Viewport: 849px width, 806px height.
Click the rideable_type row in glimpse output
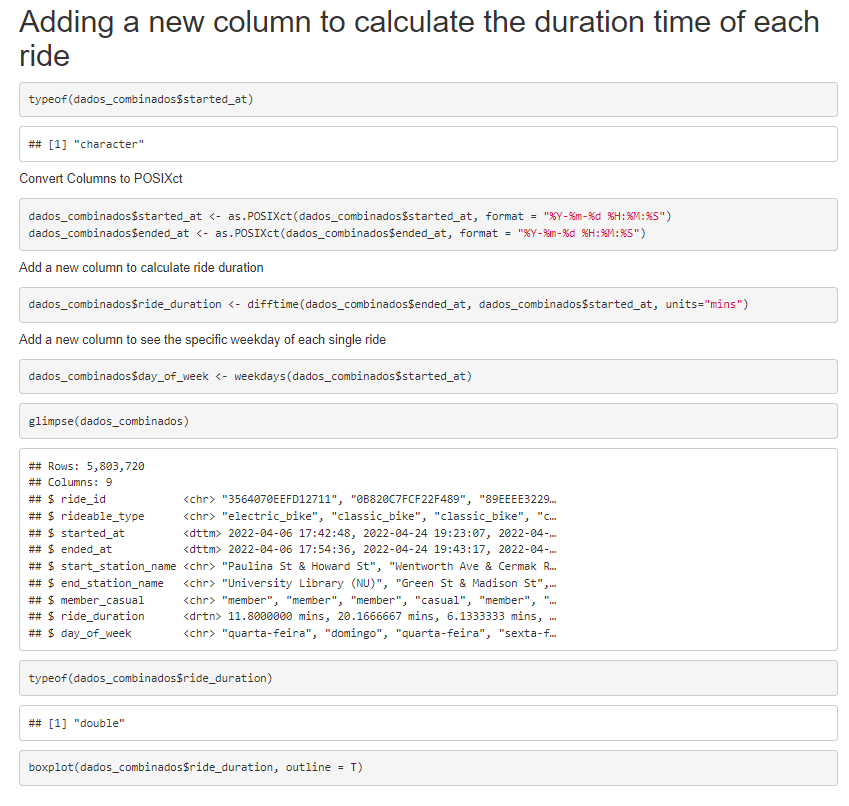point(292,516)
